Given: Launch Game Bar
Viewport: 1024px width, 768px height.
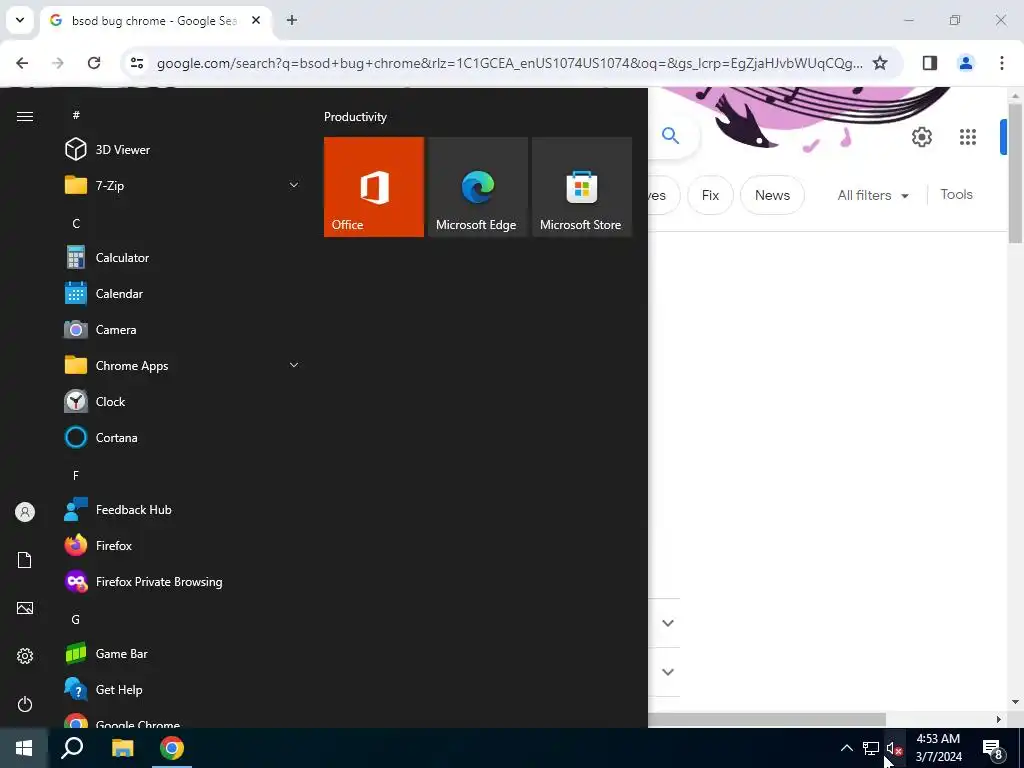Looking at the screenshot, I should pos(183,653).
